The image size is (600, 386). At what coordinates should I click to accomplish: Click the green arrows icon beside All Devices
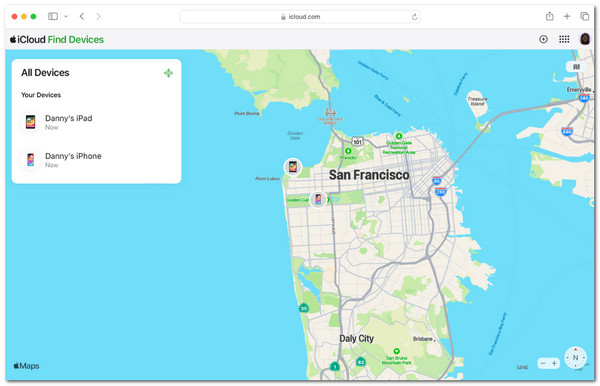[x=168, y=73]
